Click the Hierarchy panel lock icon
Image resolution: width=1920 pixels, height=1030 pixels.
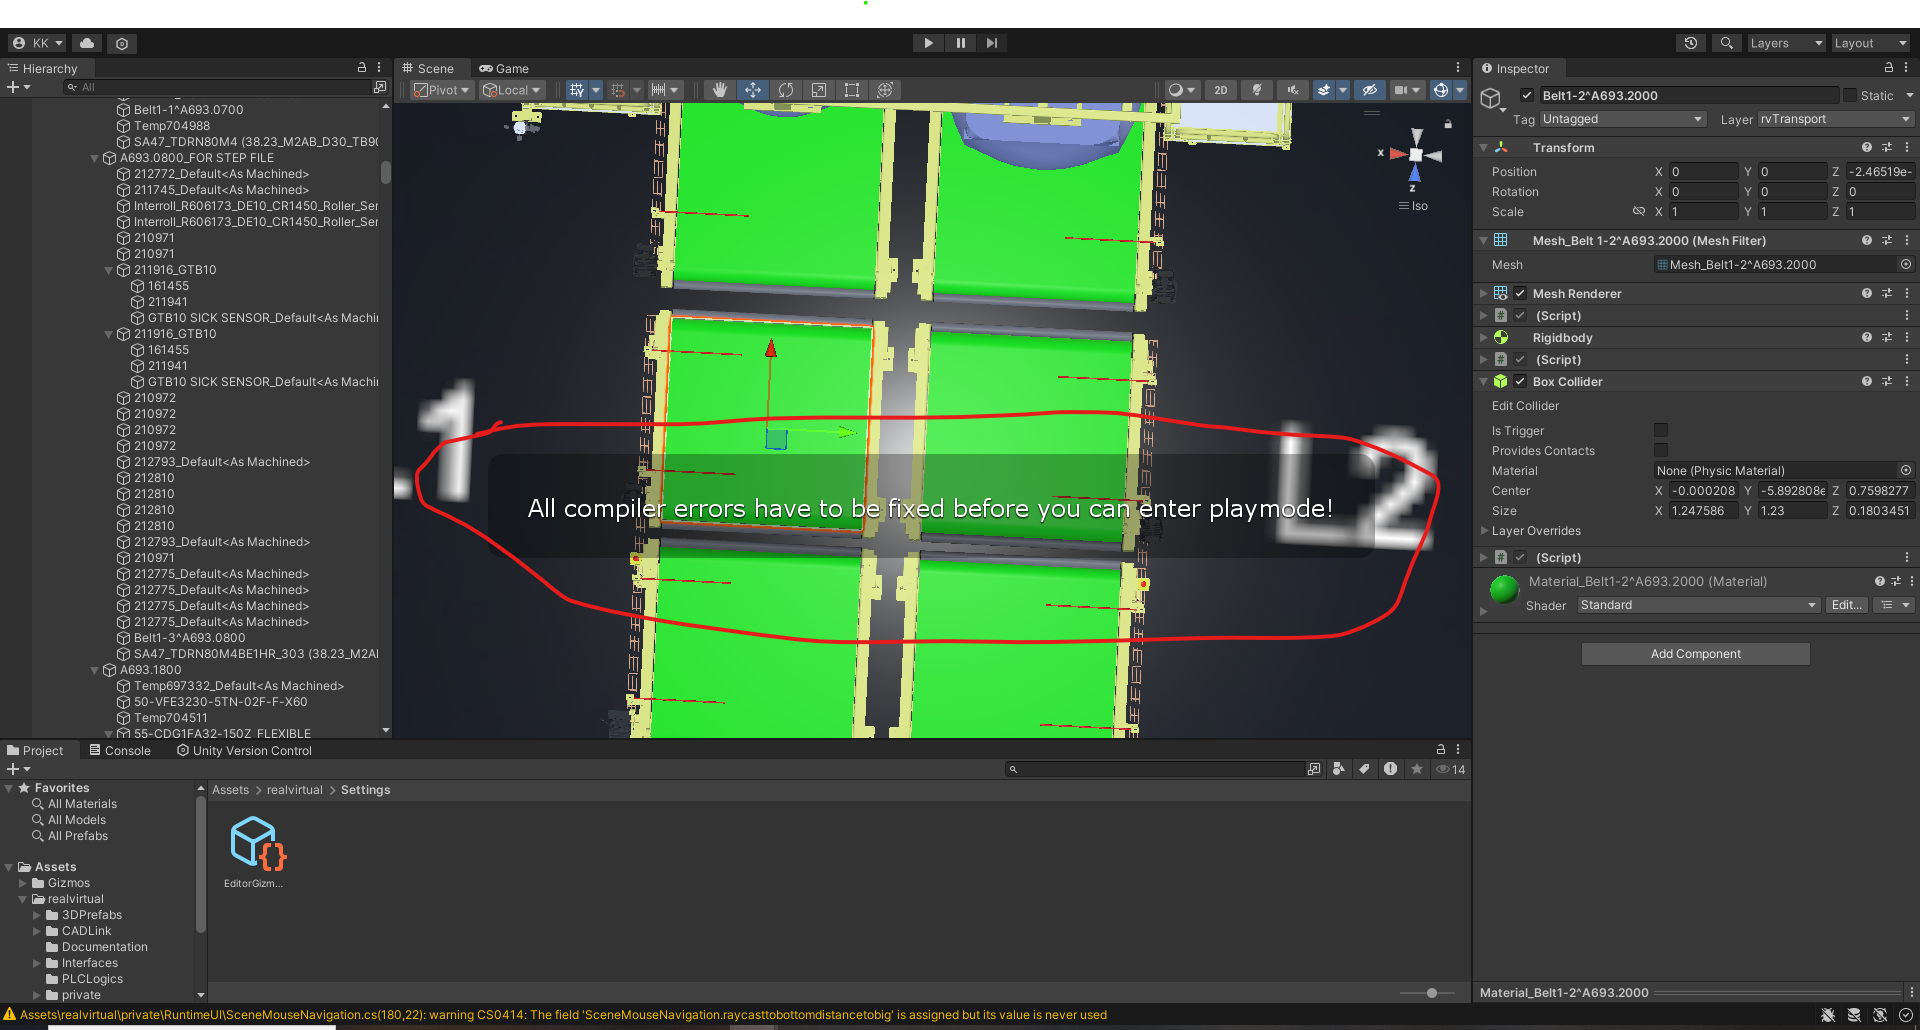click(x=361, y=67)
